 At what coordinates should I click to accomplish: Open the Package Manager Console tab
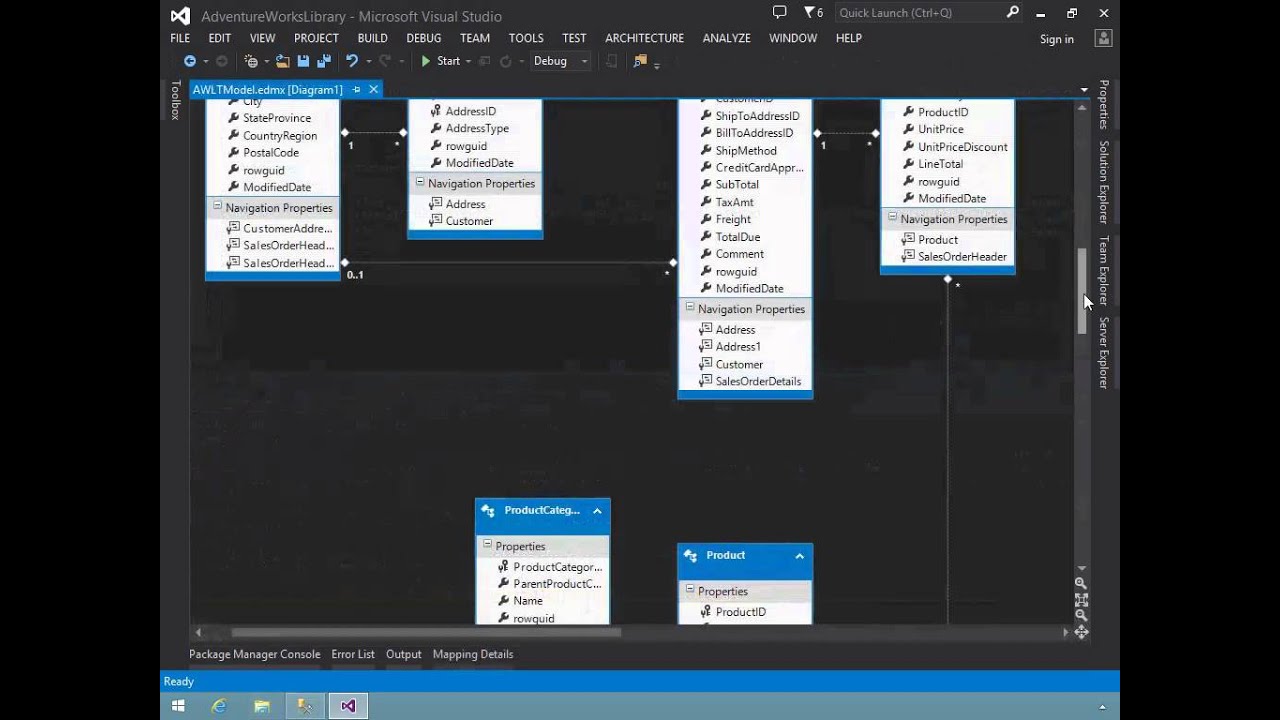[x=255, y=654]
